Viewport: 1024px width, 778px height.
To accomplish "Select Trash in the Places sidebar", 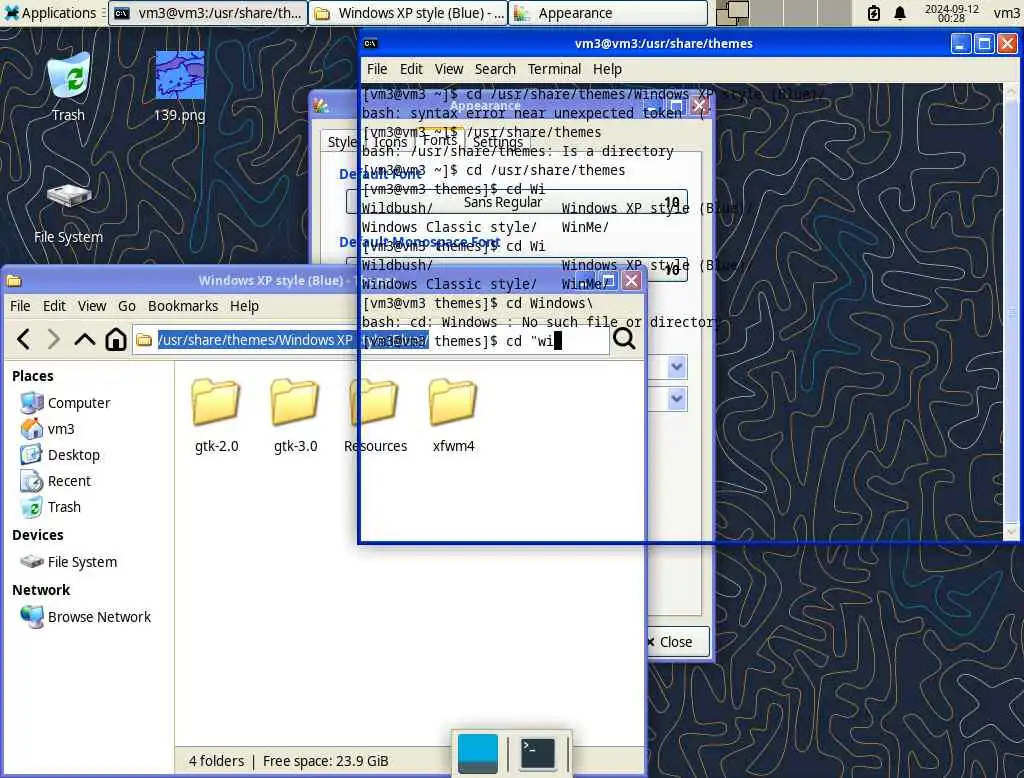I will [51, 507].
